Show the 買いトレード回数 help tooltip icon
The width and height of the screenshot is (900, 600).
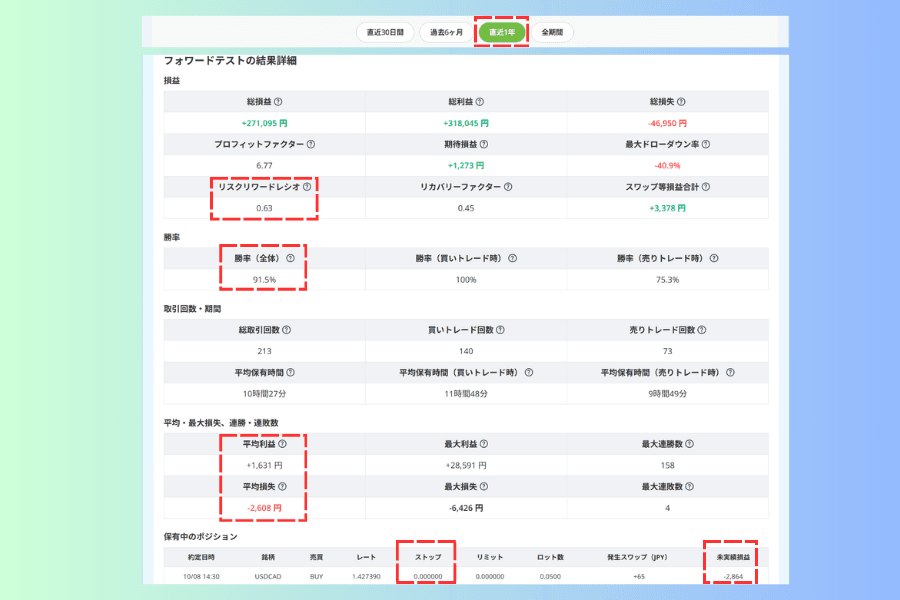[x=501, y=330]
